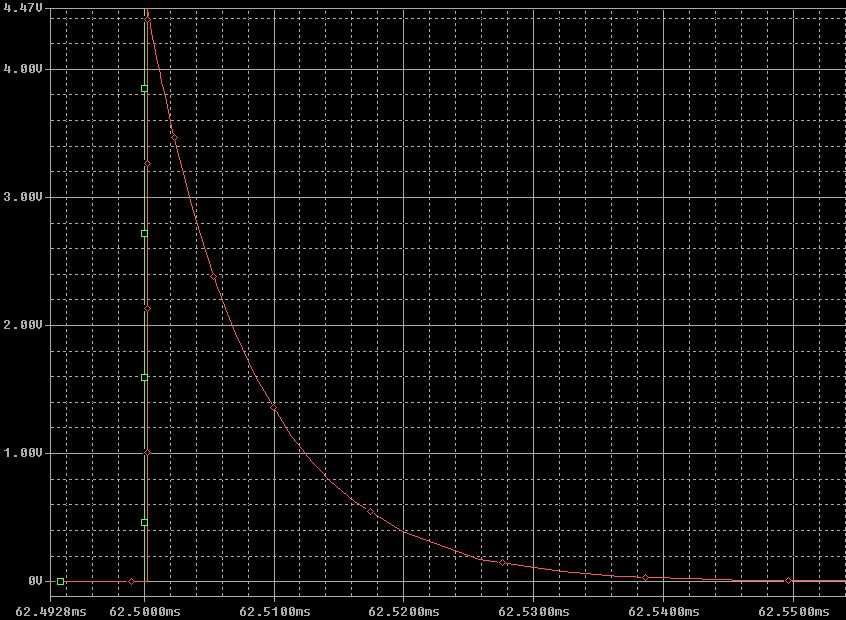Click the 62.5200ms time axis label
The width and height of the screenshot is (846, 620).
(404, 612)
